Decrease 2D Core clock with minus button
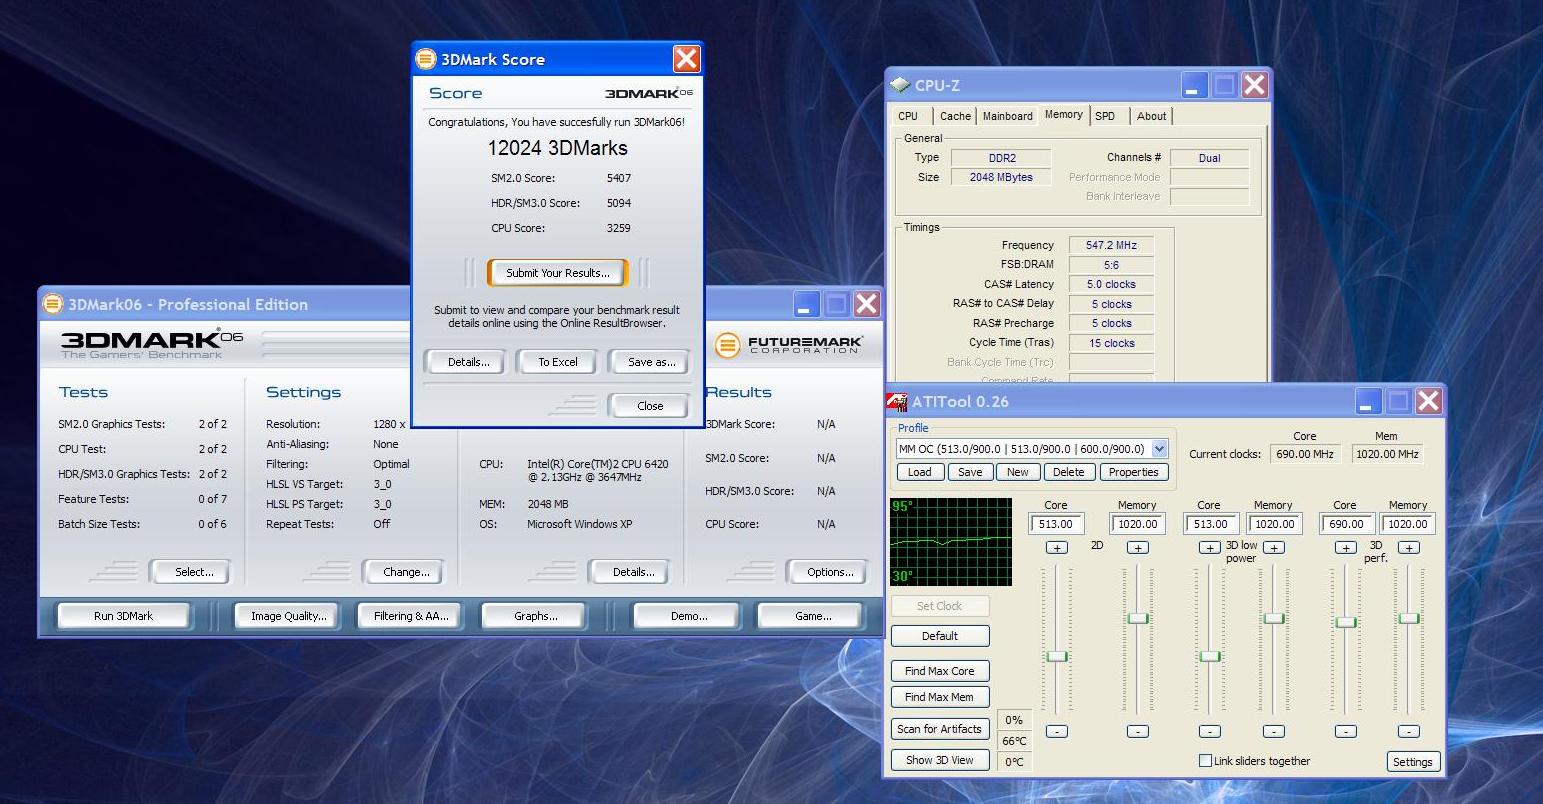This screenshot has height=804, width=1543. point(1056,731)
